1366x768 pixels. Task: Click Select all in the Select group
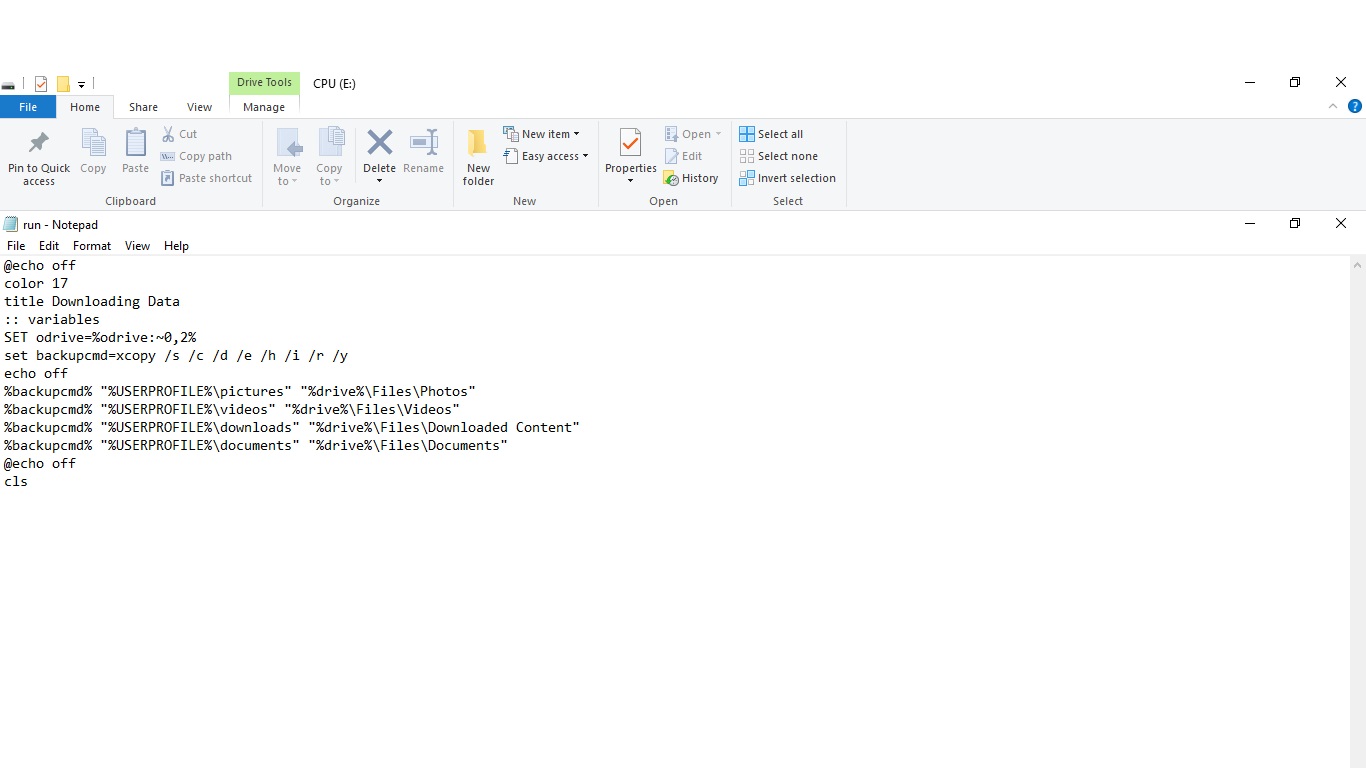tap(771, 134)
